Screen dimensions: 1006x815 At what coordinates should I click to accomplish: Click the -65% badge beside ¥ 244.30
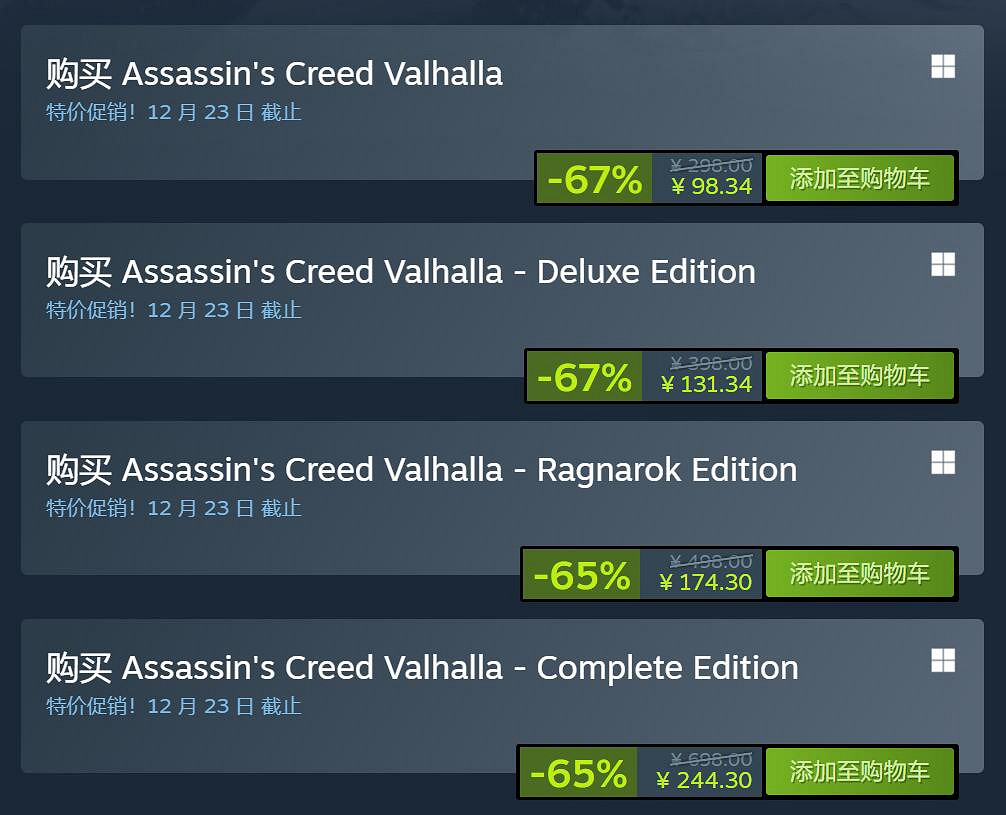tap(578, 773)
